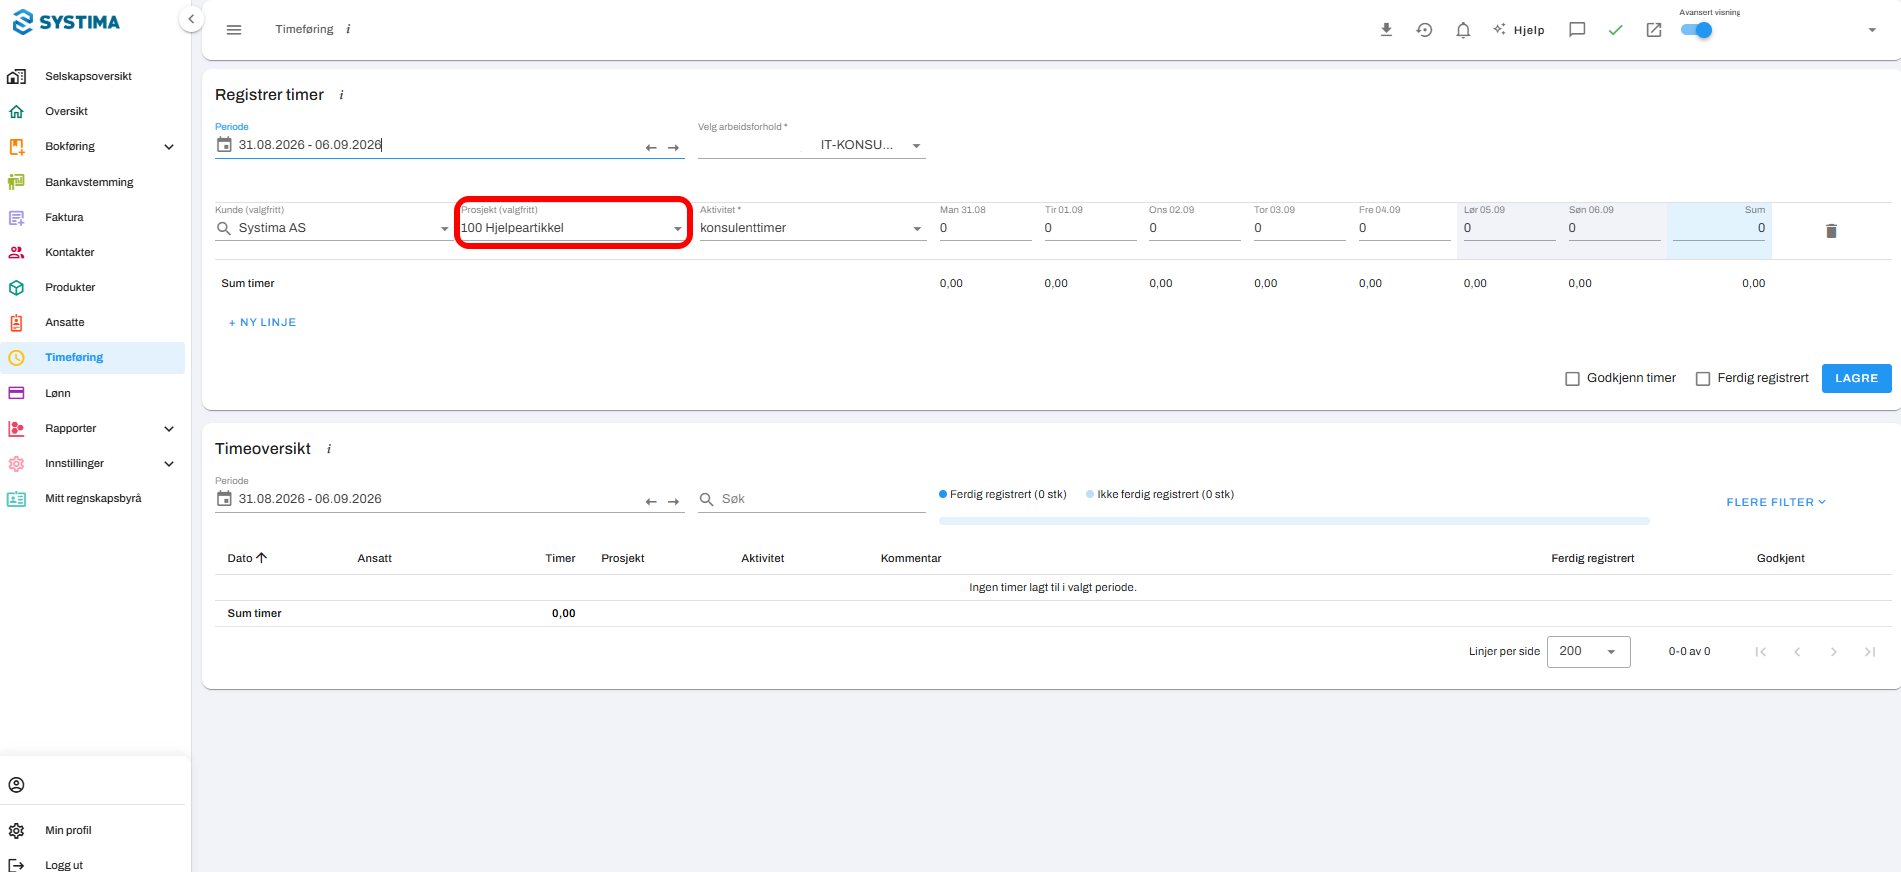Toggle the Ferdig registrert (0 stk) filter

(x=1003, y=494)
